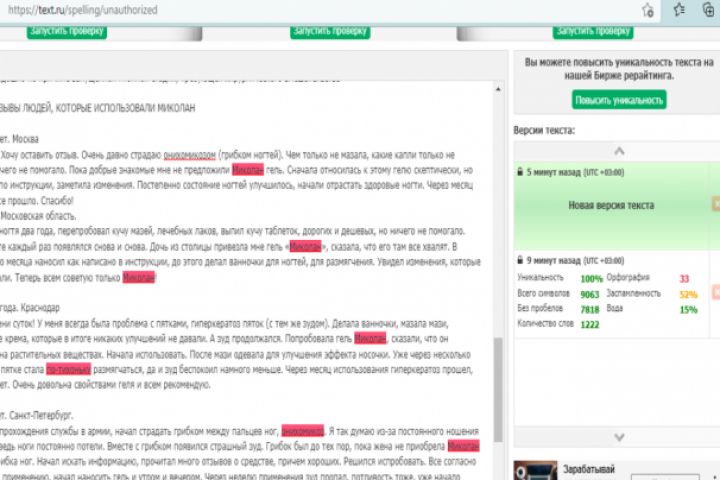Open the browser Collections icon
This screenshot has width=720, height=480.
(x=709, y=10)
